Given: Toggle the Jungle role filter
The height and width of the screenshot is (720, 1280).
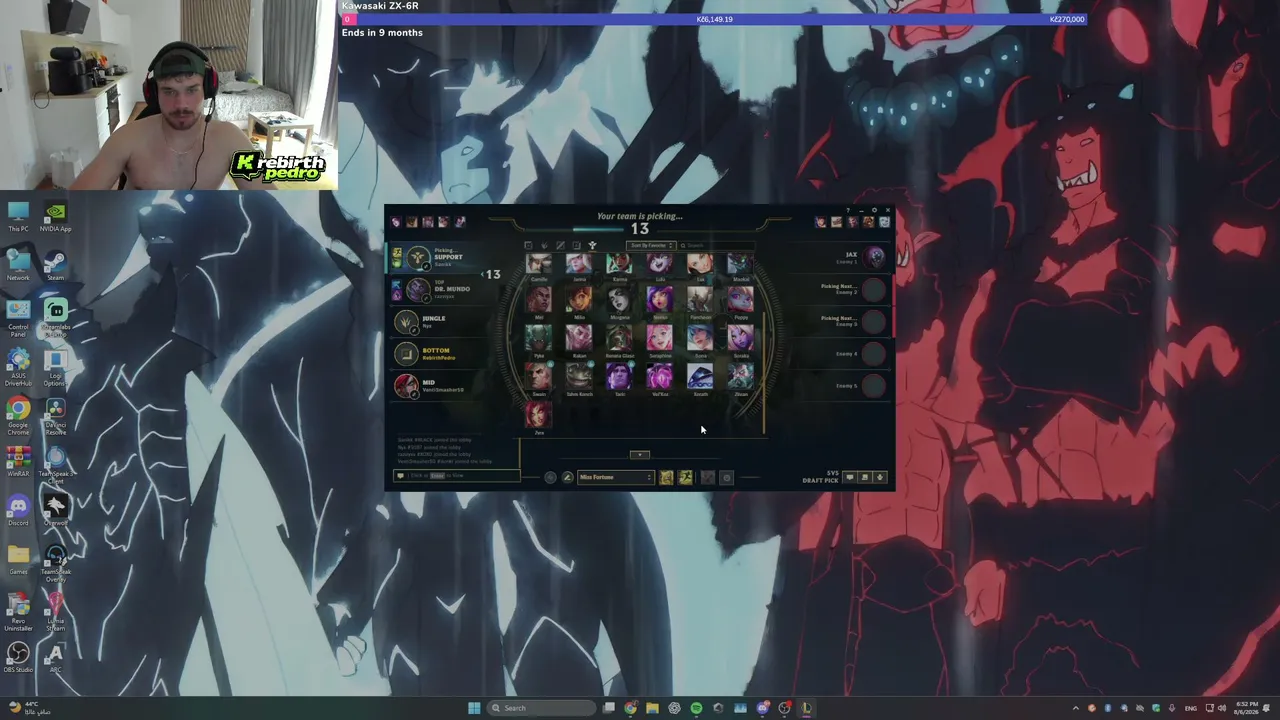Looking at the screenshot, I should 544,245.
